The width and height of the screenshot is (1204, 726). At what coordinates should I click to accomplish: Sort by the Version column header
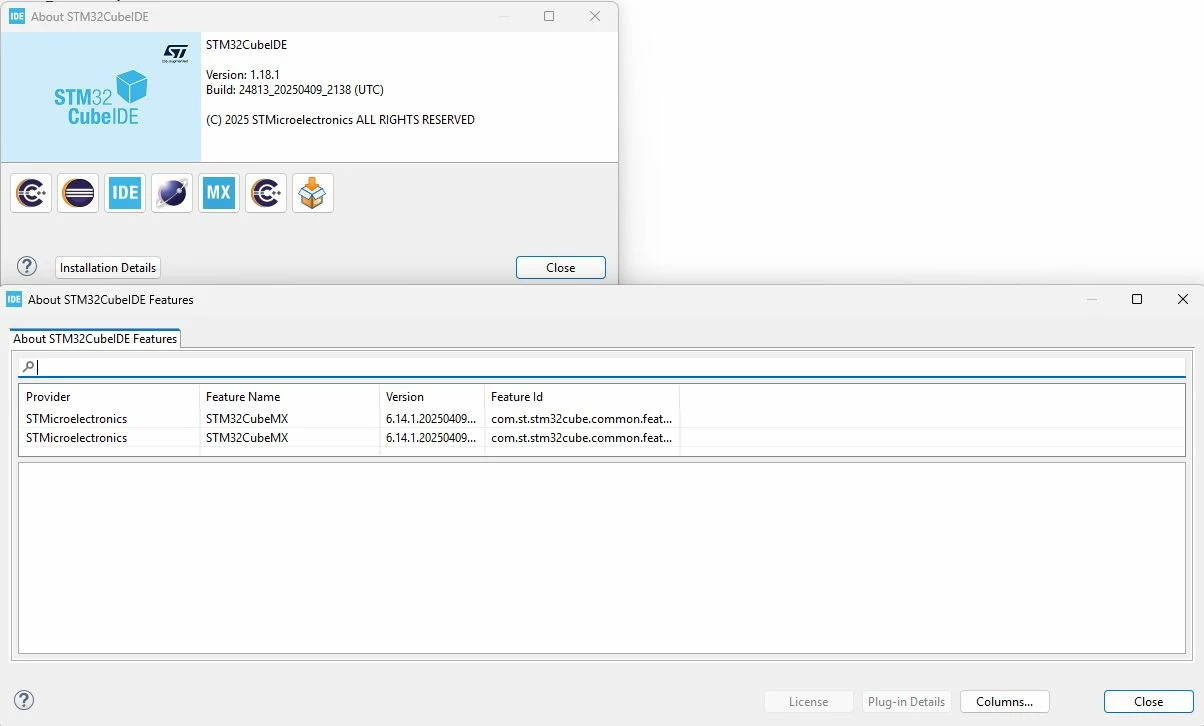(432, 397)
